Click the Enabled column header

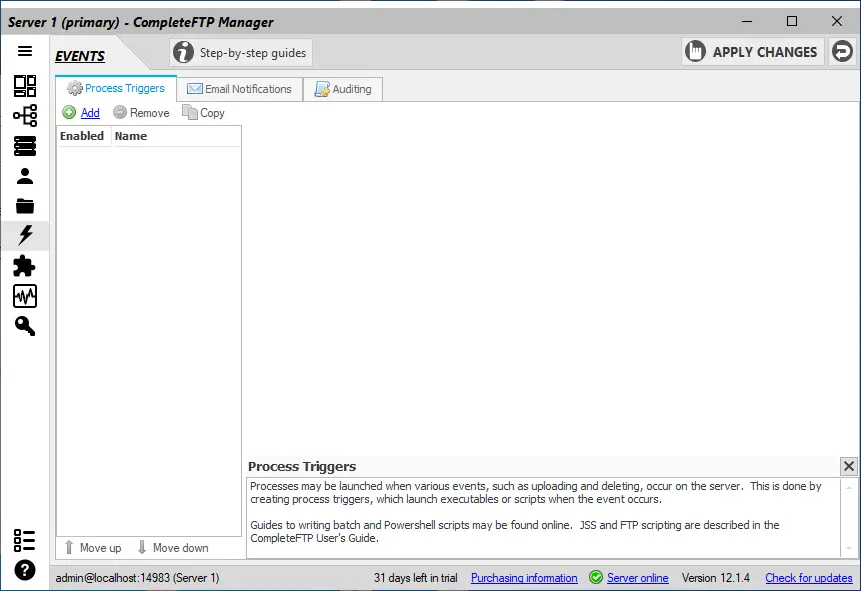pyautogui.click(x=82, y=136)
